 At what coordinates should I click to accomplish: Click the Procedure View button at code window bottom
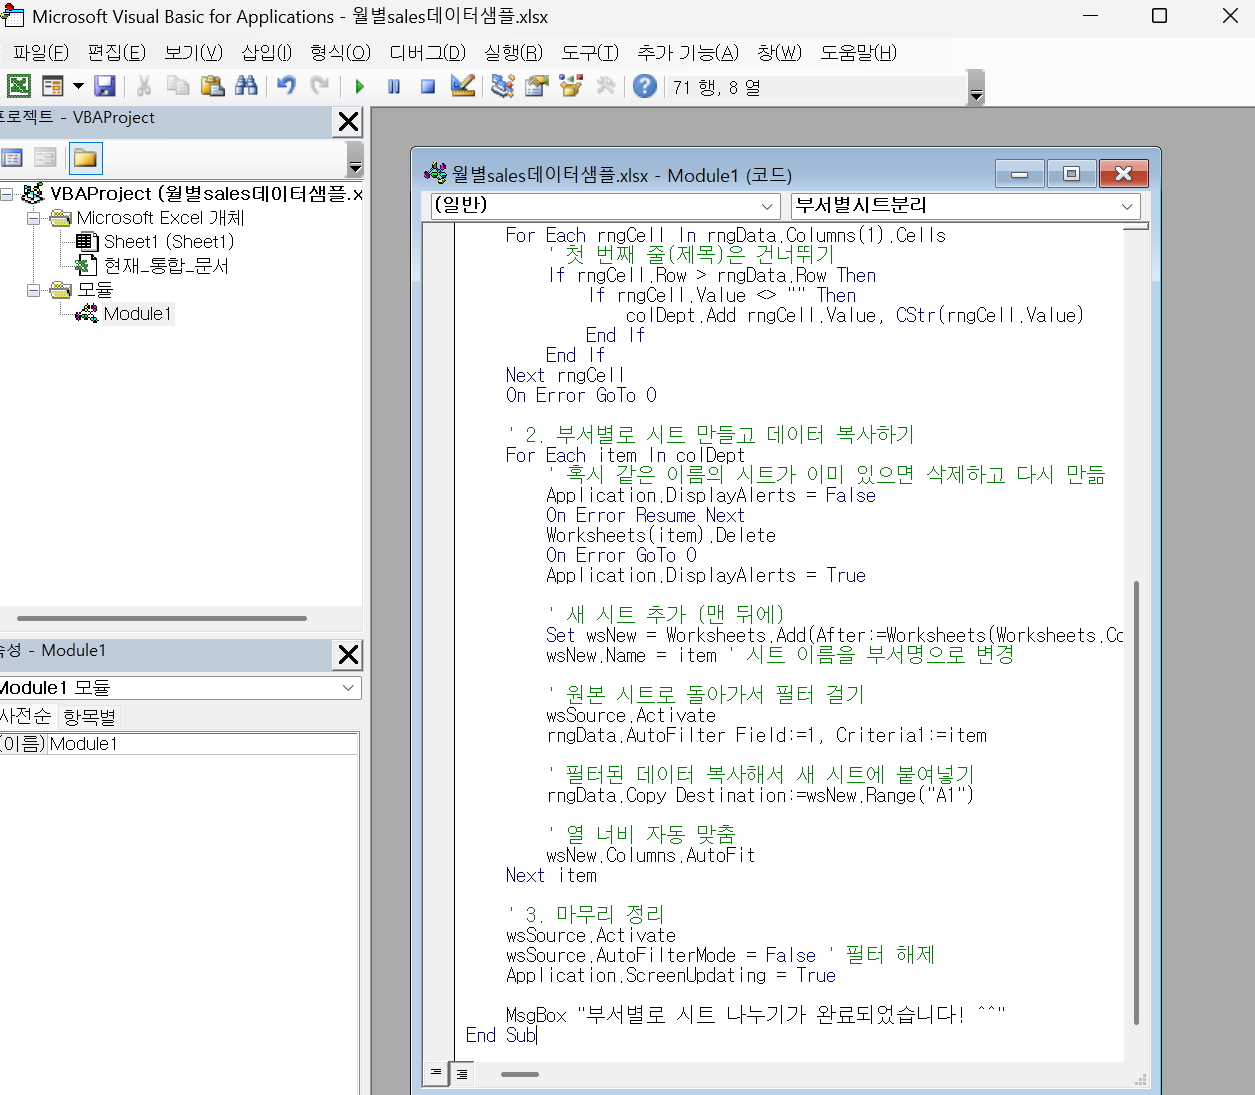point(436,1073)
